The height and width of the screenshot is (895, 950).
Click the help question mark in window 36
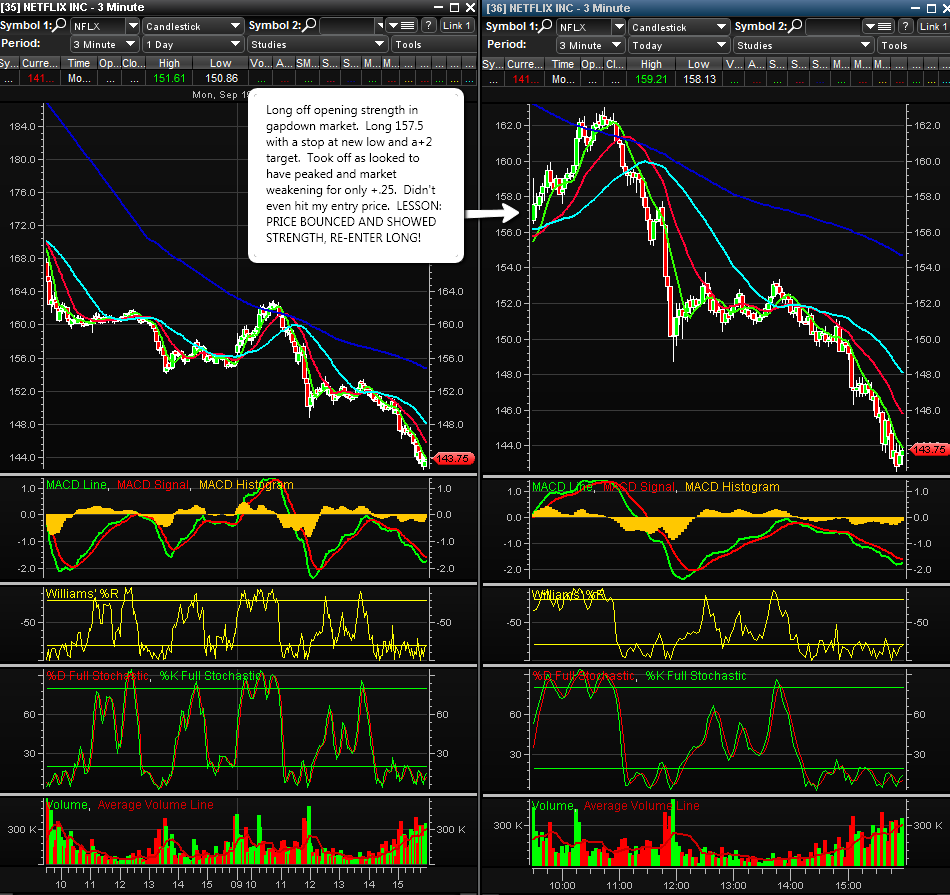pyautogui.click(x=905, y=27)
